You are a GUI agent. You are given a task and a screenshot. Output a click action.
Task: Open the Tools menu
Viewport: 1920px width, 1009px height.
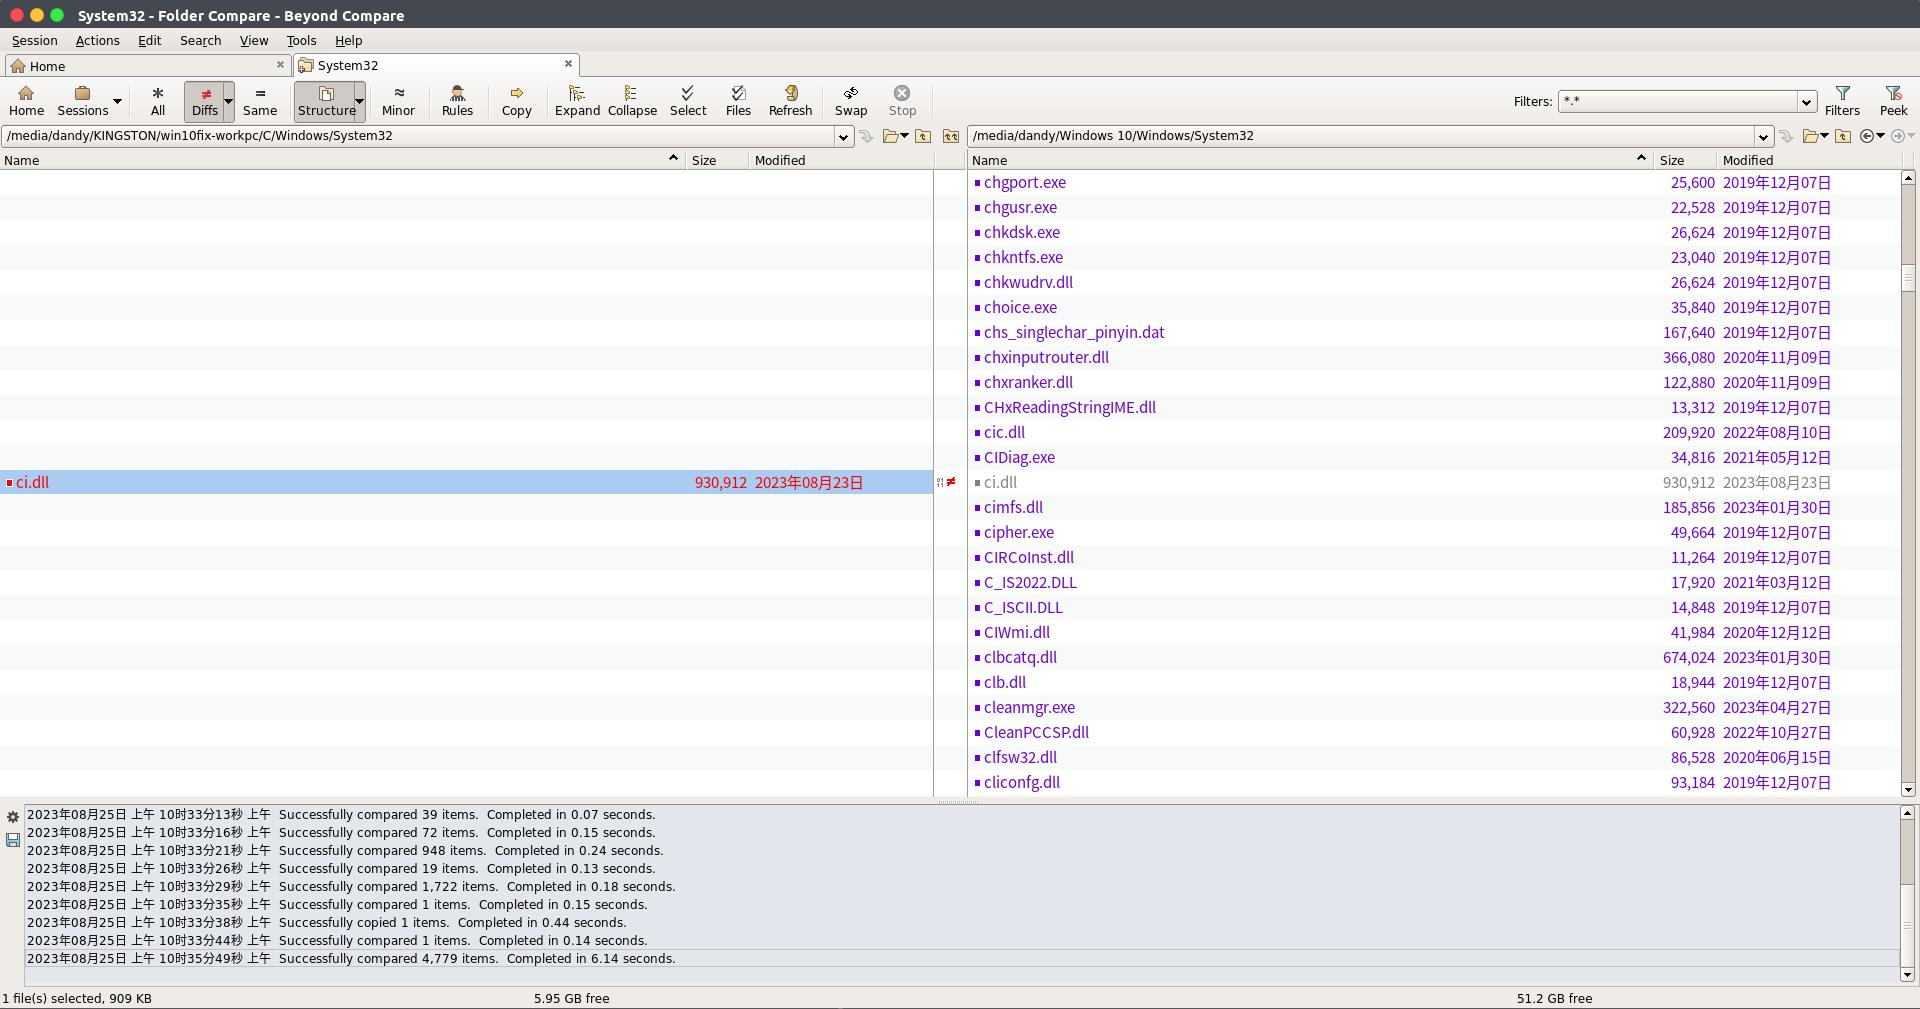click(x=301, y=41)
